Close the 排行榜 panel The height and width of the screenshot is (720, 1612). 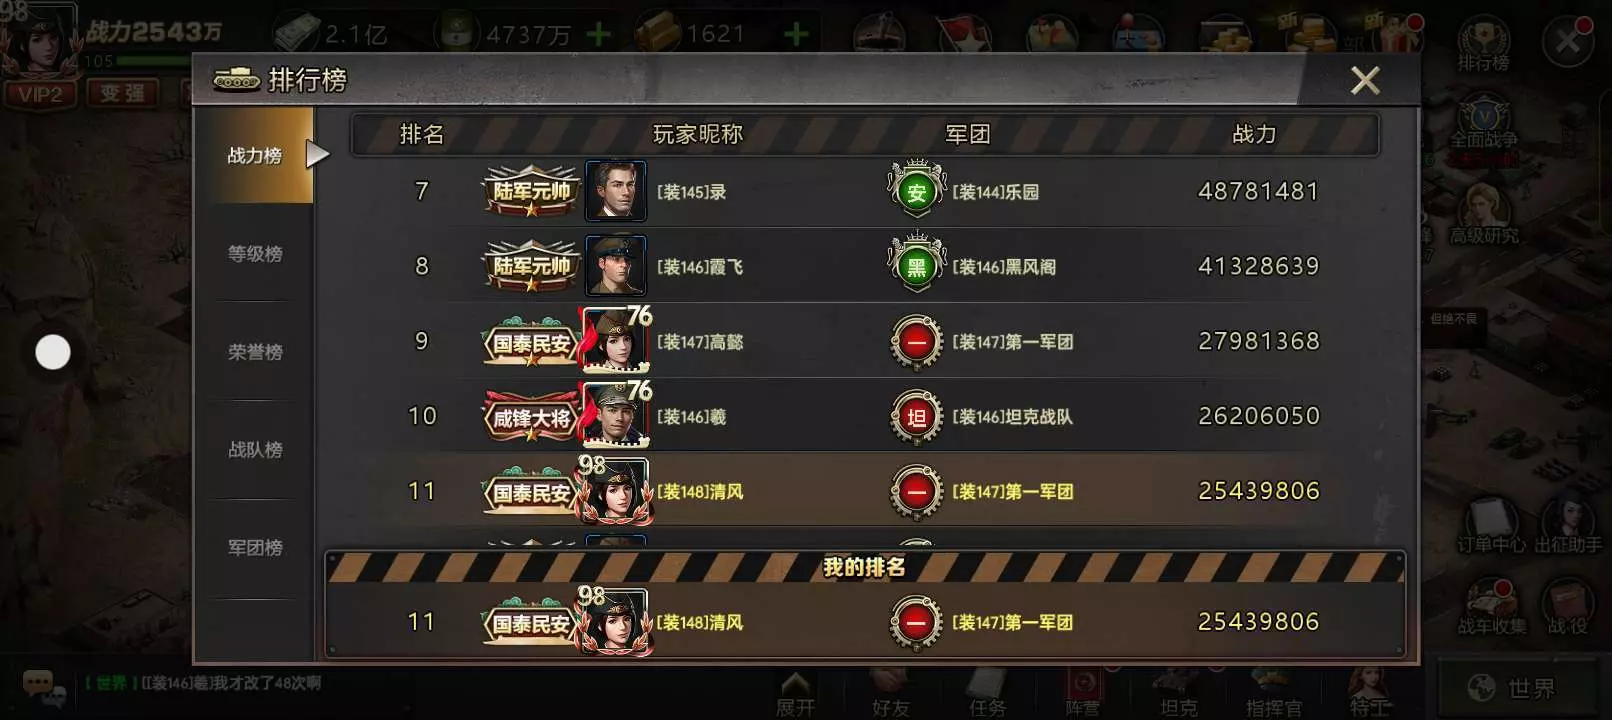click(1365, 80)
